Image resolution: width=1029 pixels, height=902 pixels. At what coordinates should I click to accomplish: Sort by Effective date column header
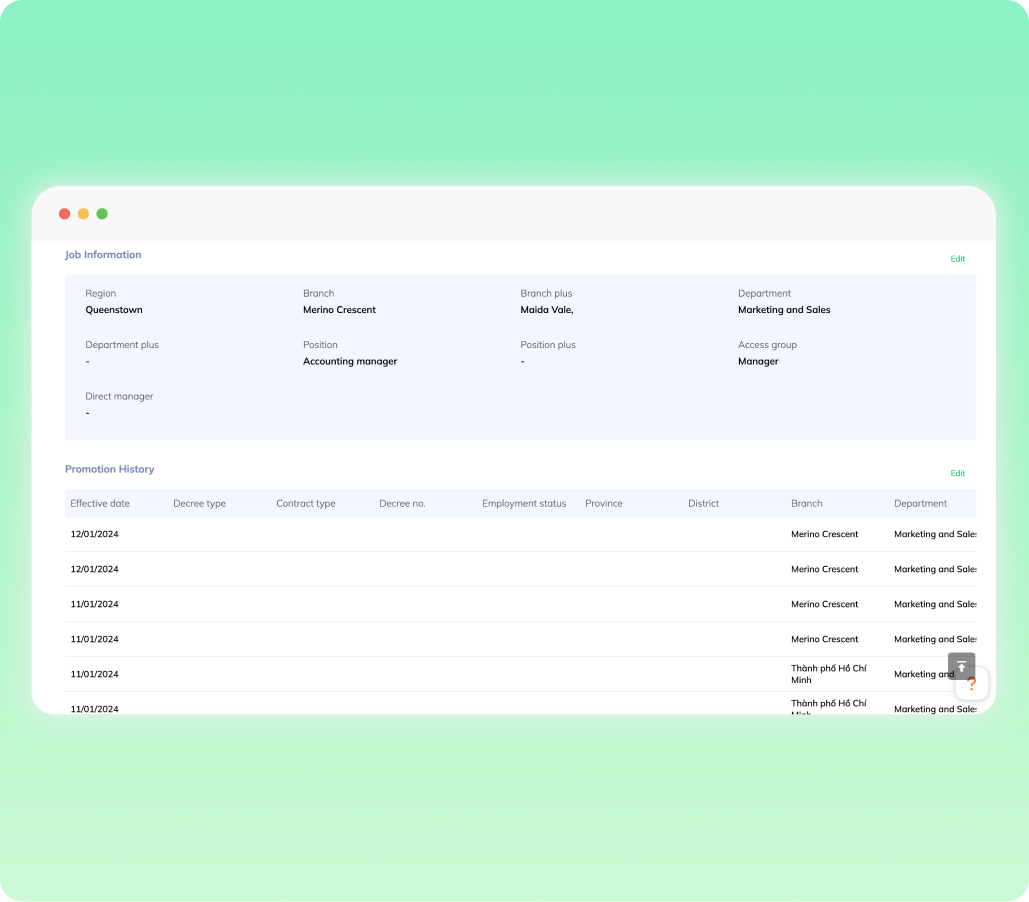(x=100, y=504)
